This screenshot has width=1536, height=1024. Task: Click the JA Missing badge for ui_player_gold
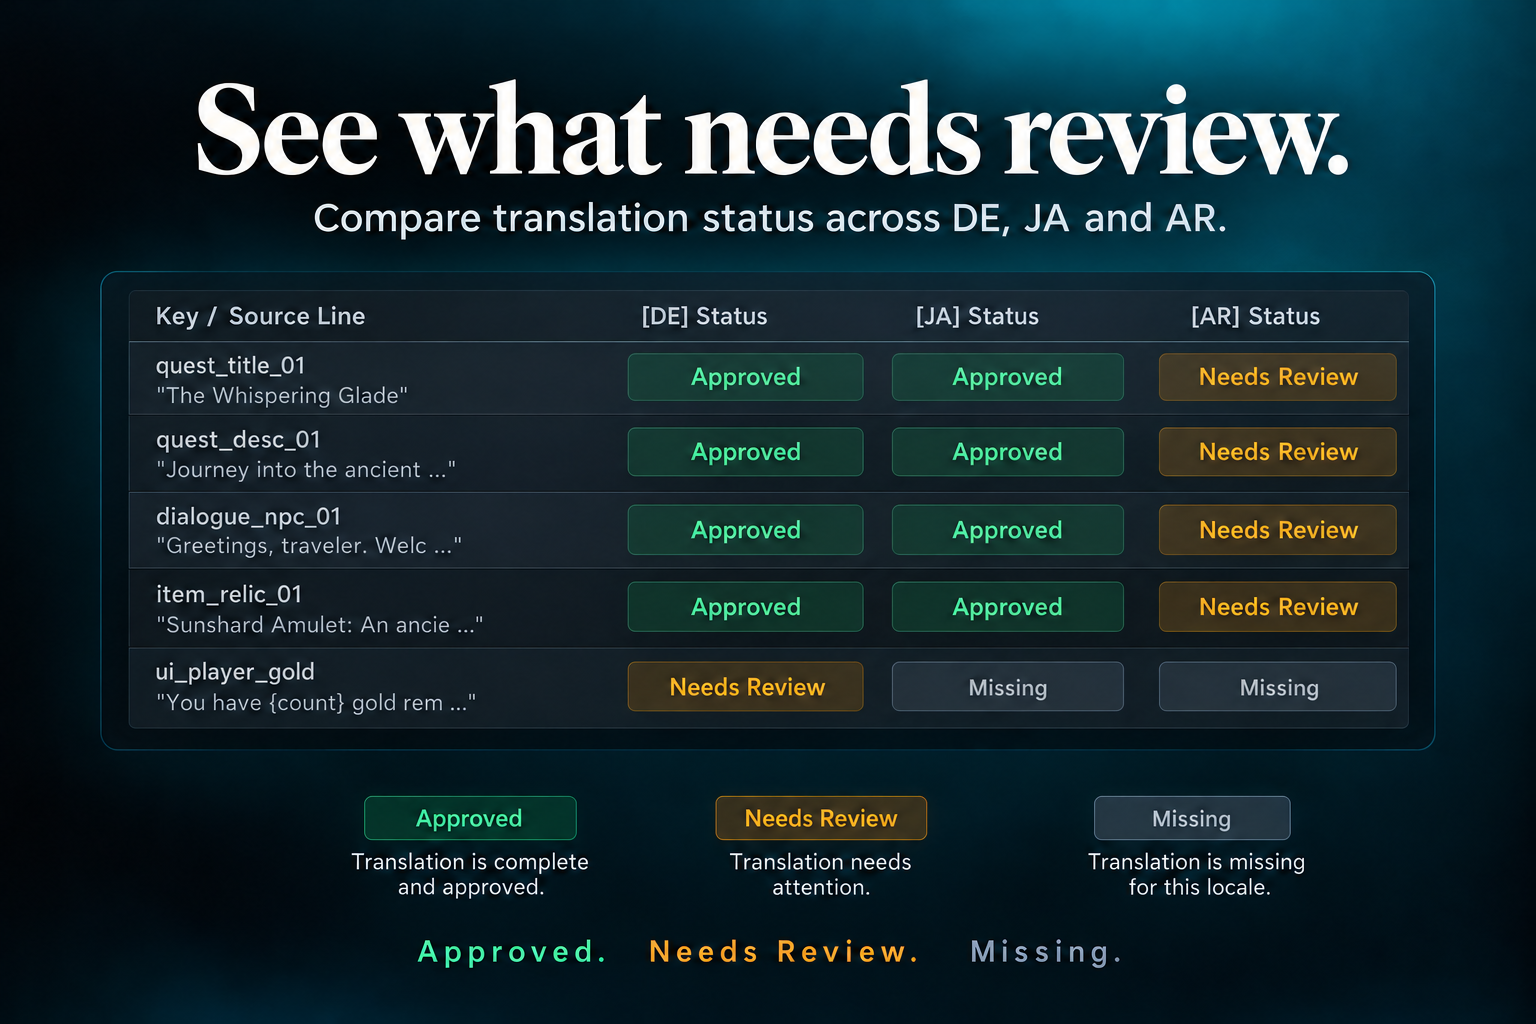(1007, 687)
